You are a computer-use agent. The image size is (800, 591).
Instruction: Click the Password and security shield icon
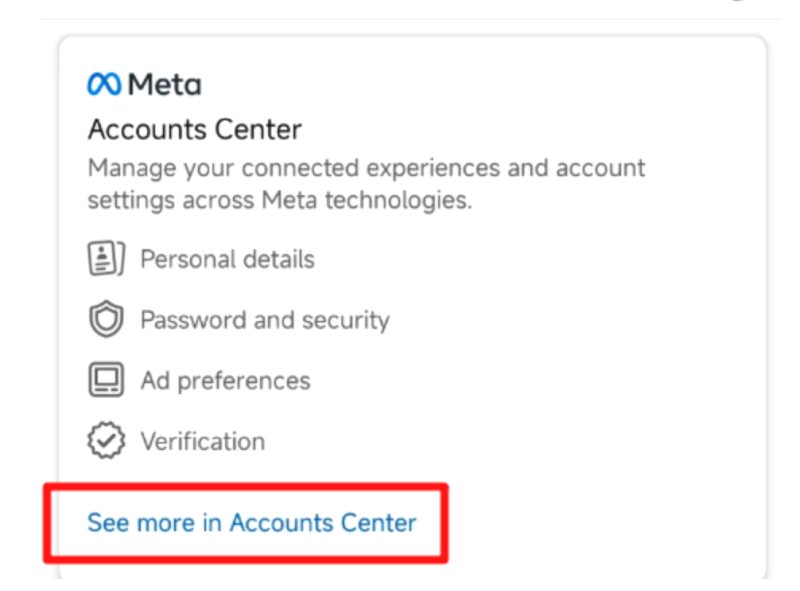(x=106, y=320)
